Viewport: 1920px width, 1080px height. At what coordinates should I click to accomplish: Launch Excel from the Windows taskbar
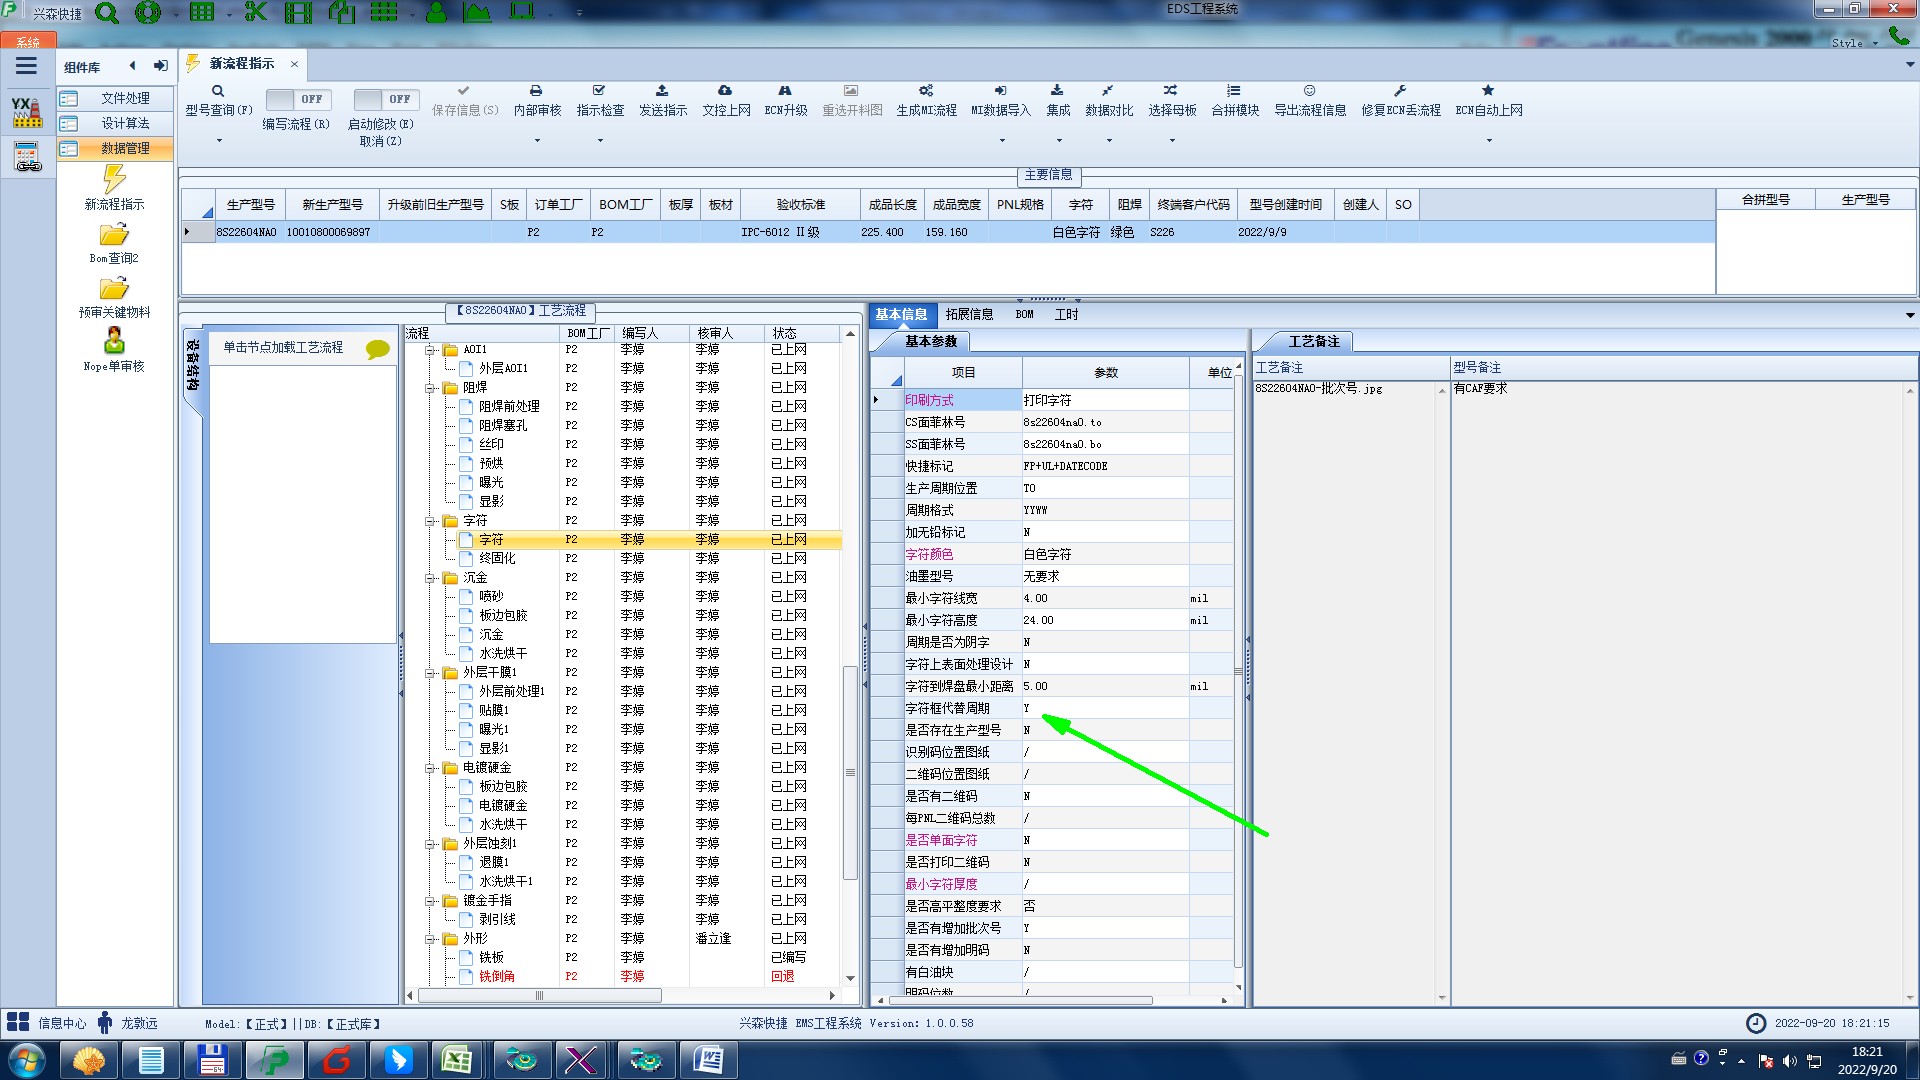point(458,1059)
